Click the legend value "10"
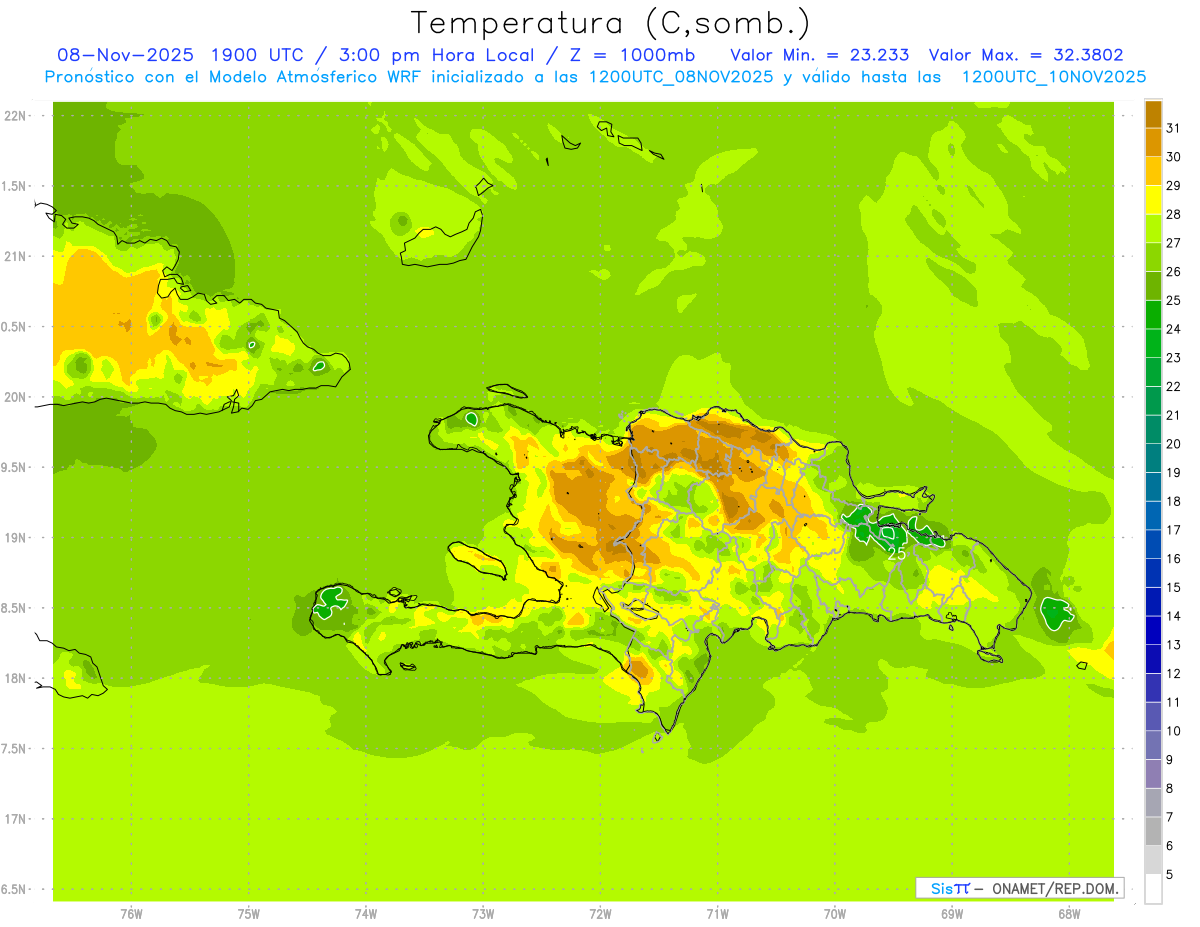Screen dimensions: 1200x927 click(x=1173, y=731)
